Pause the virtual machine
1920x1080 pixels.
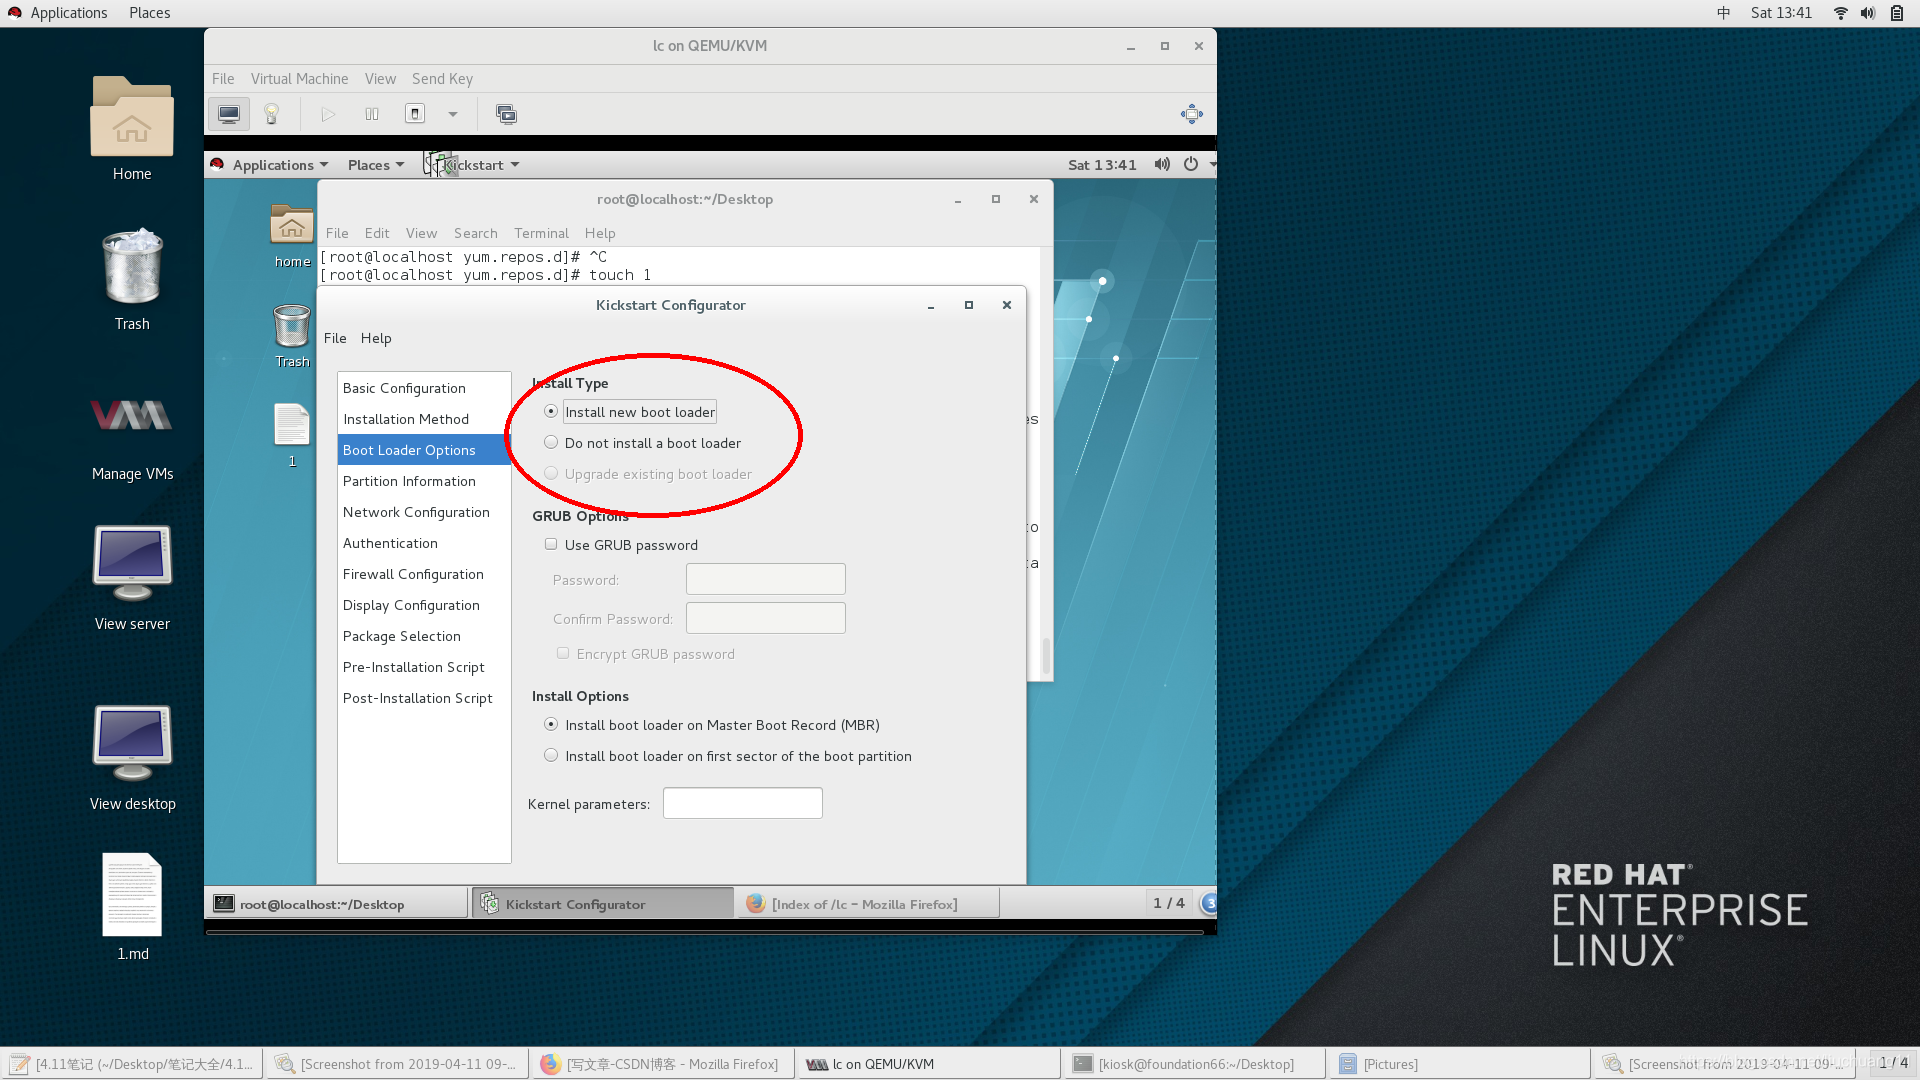372,114
